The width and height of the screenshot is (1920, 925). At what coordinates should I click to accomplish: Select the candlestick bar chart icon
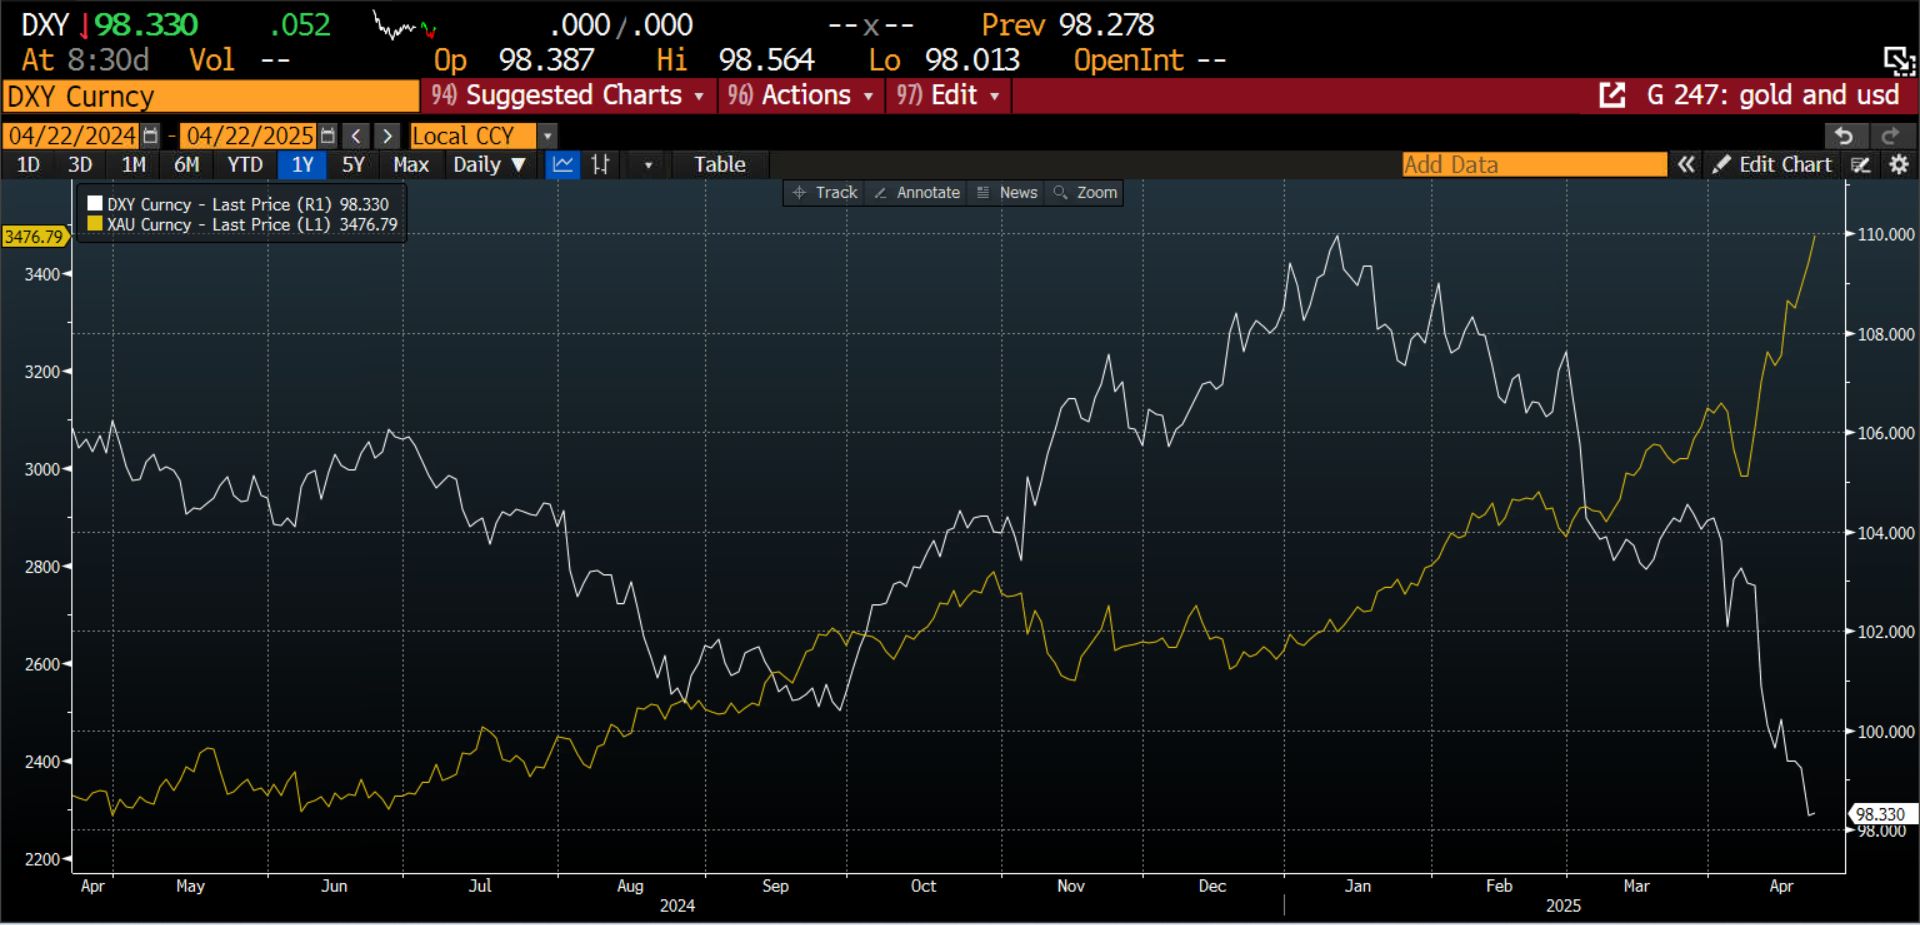click(600, 165)
